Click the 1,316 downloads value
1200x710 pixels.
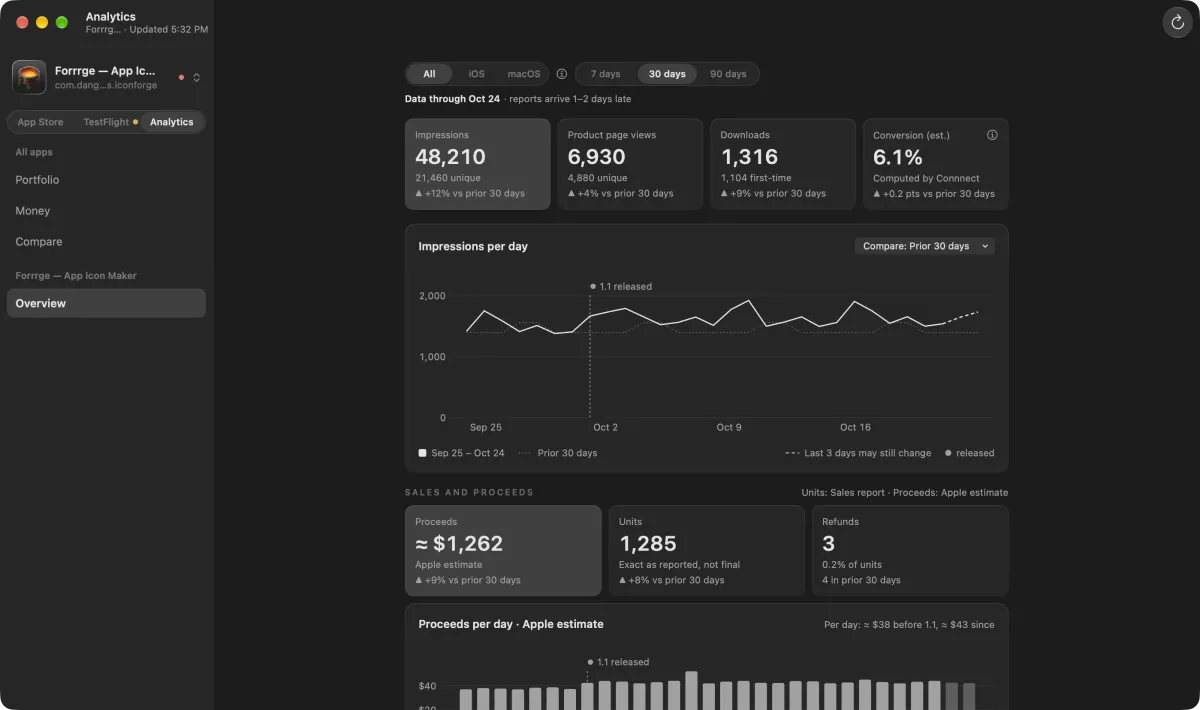pos(749,157)
